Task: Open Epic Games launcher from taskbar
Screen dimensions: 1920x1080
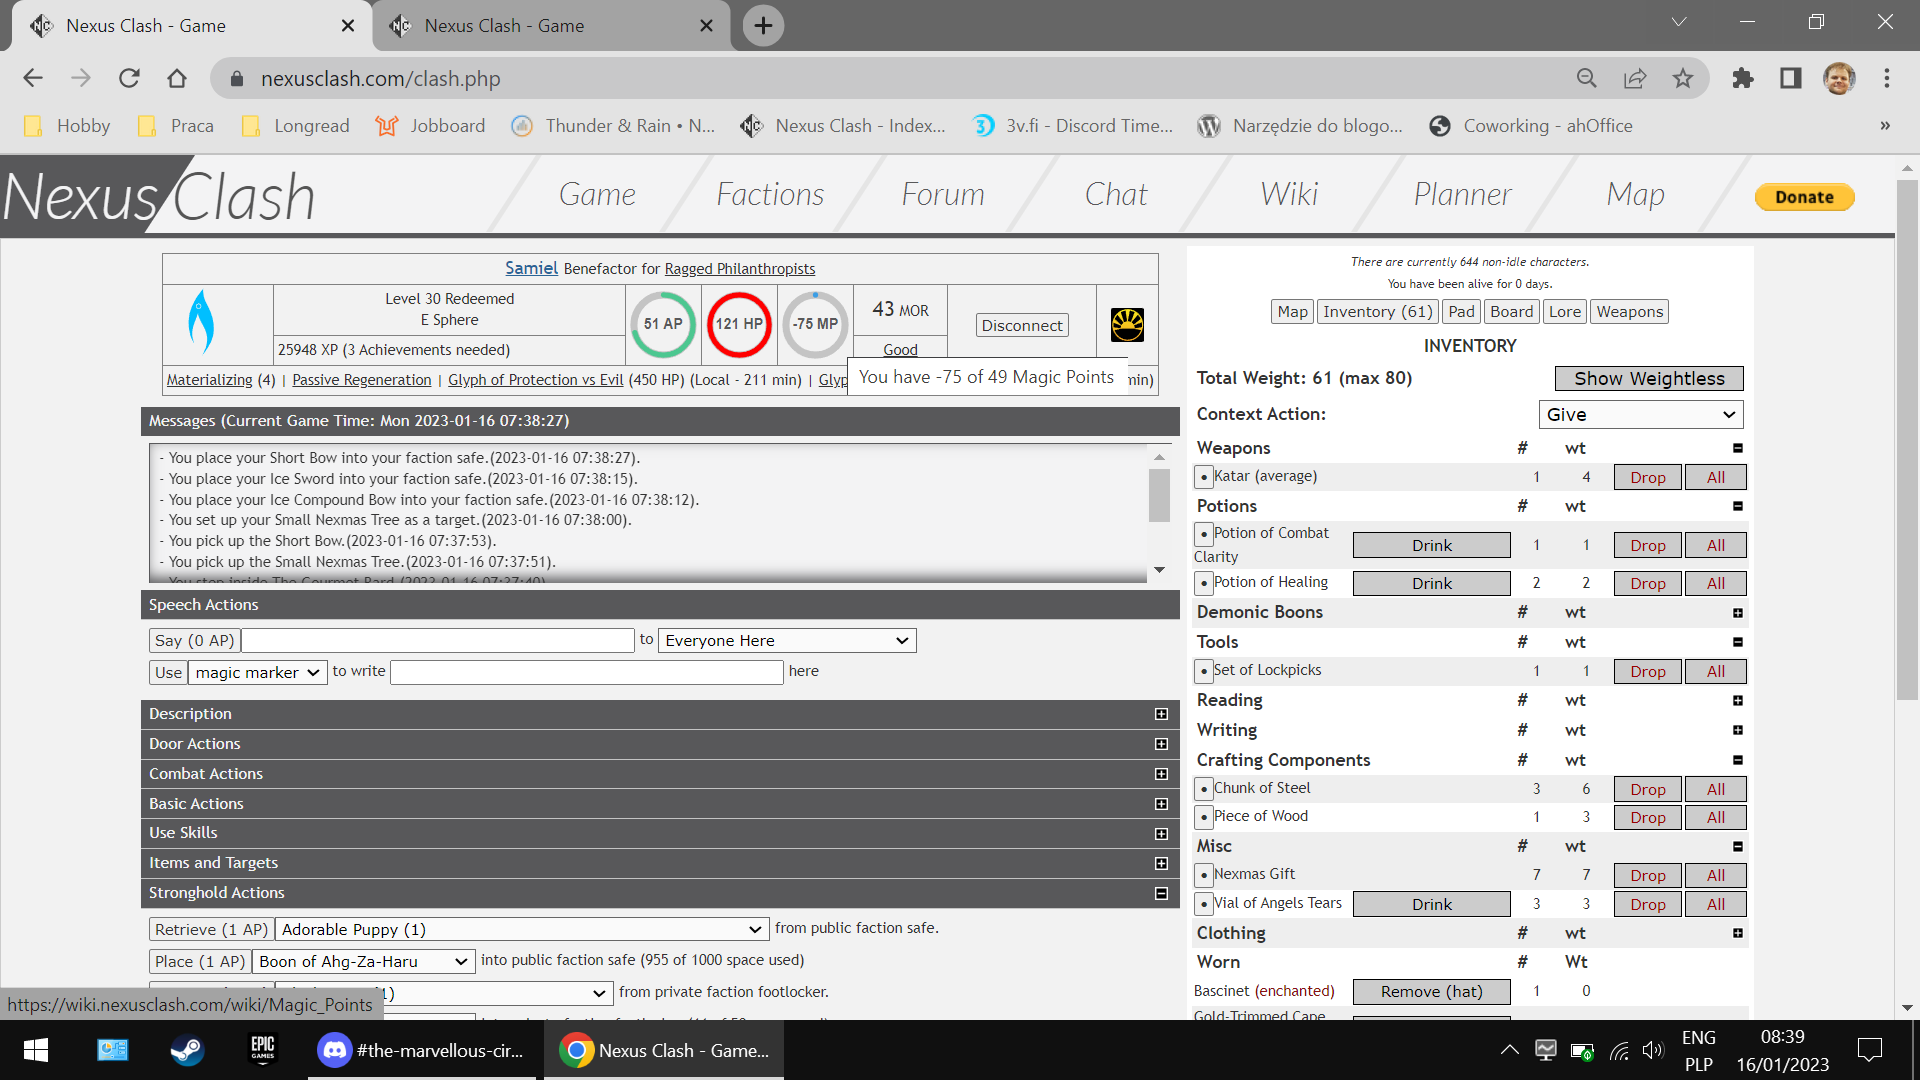Action: point(263,1050)
